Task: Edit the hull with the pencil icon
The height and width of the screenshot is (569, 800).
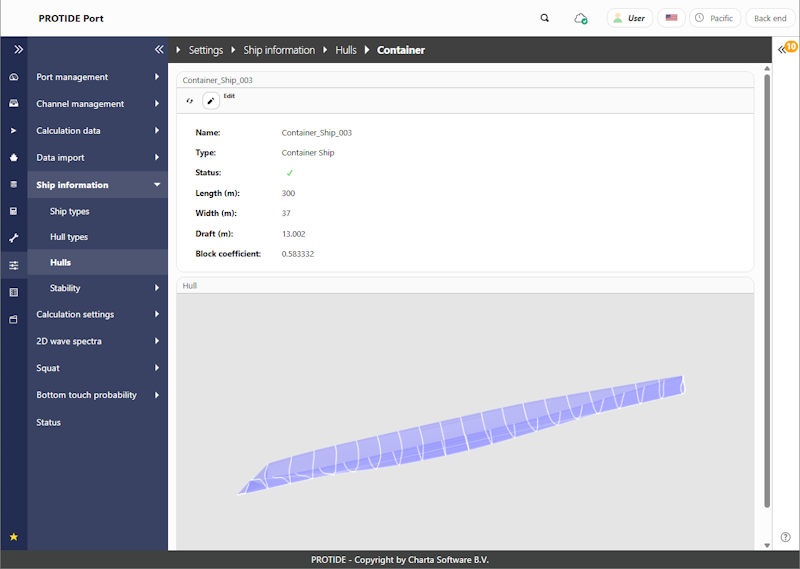Action: (211, 101)
